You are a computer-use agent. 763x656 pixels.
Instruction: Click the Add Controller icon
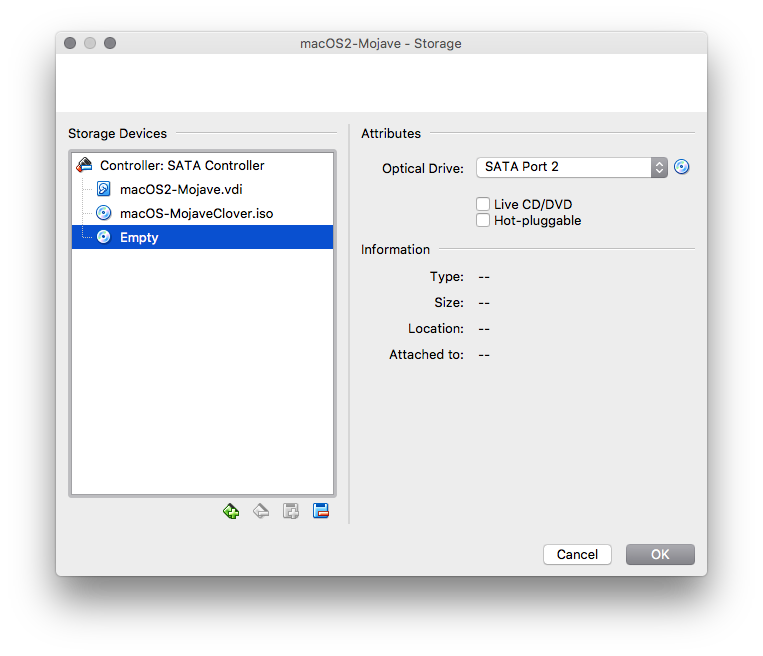[231, 511]
